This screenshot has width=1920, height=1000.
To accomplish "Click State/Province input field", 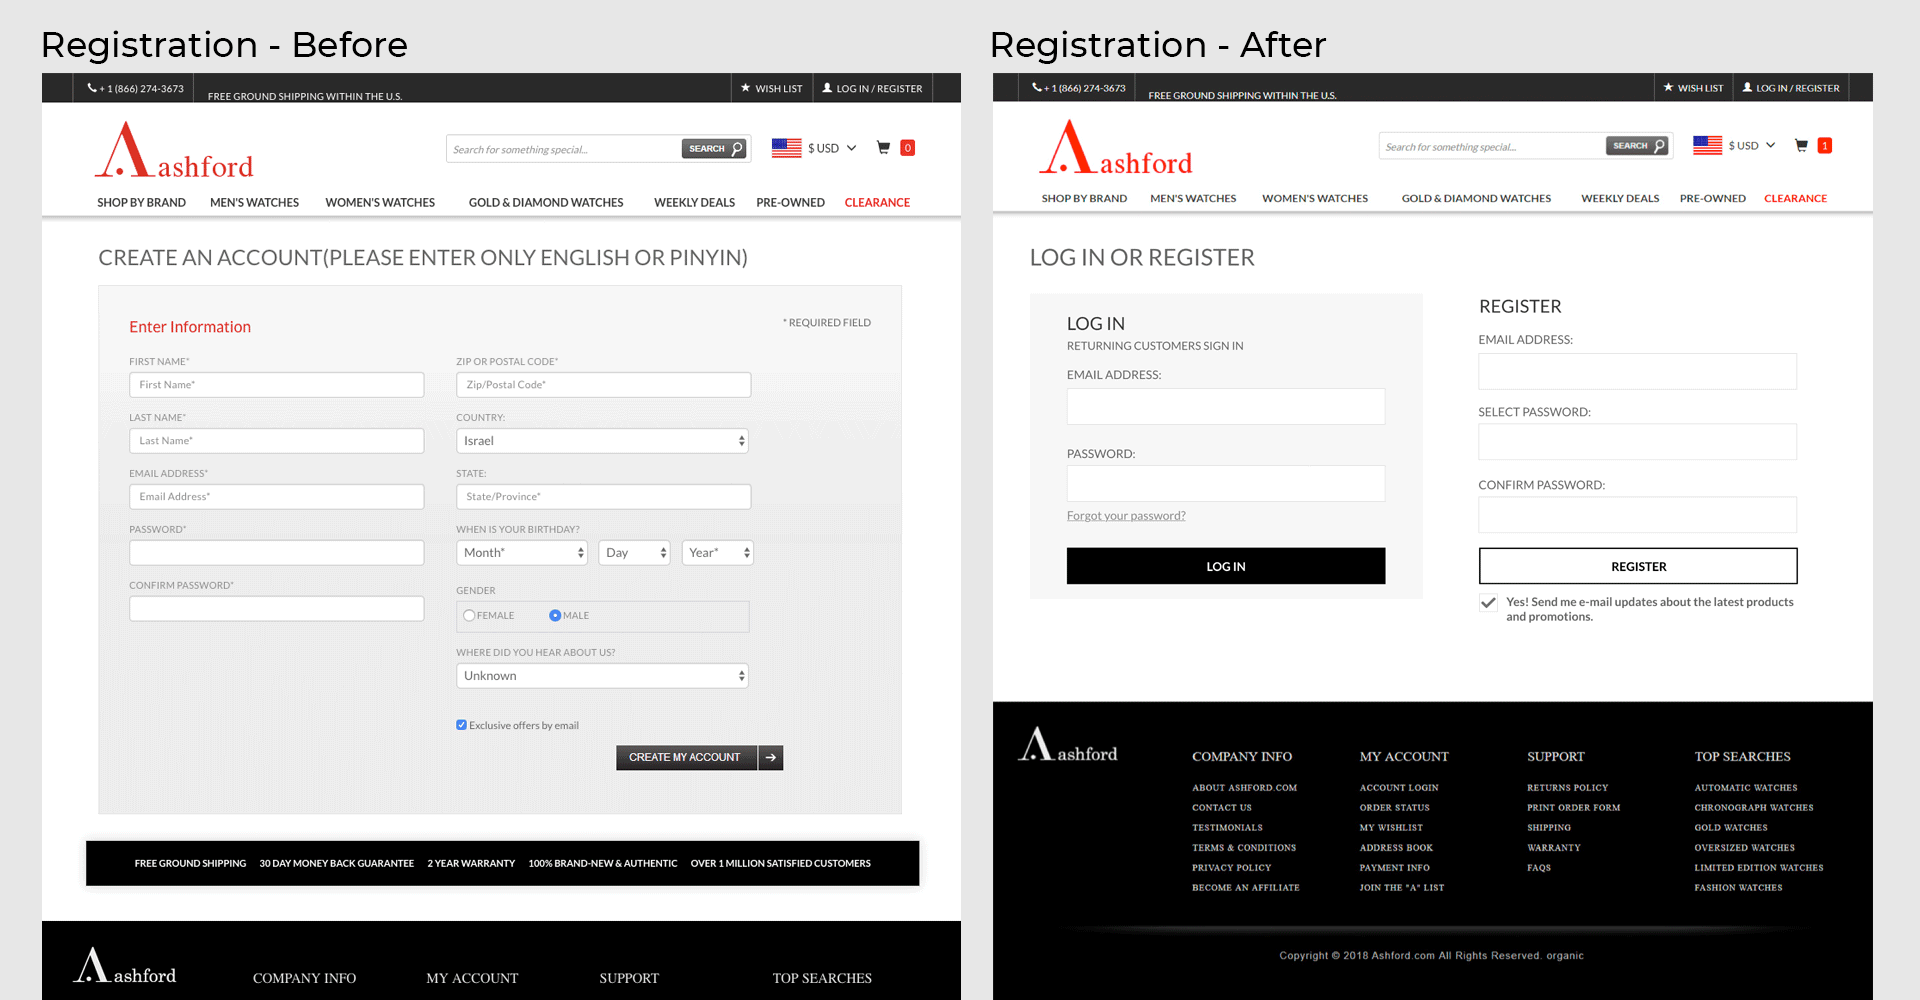I will click(604, 497).
